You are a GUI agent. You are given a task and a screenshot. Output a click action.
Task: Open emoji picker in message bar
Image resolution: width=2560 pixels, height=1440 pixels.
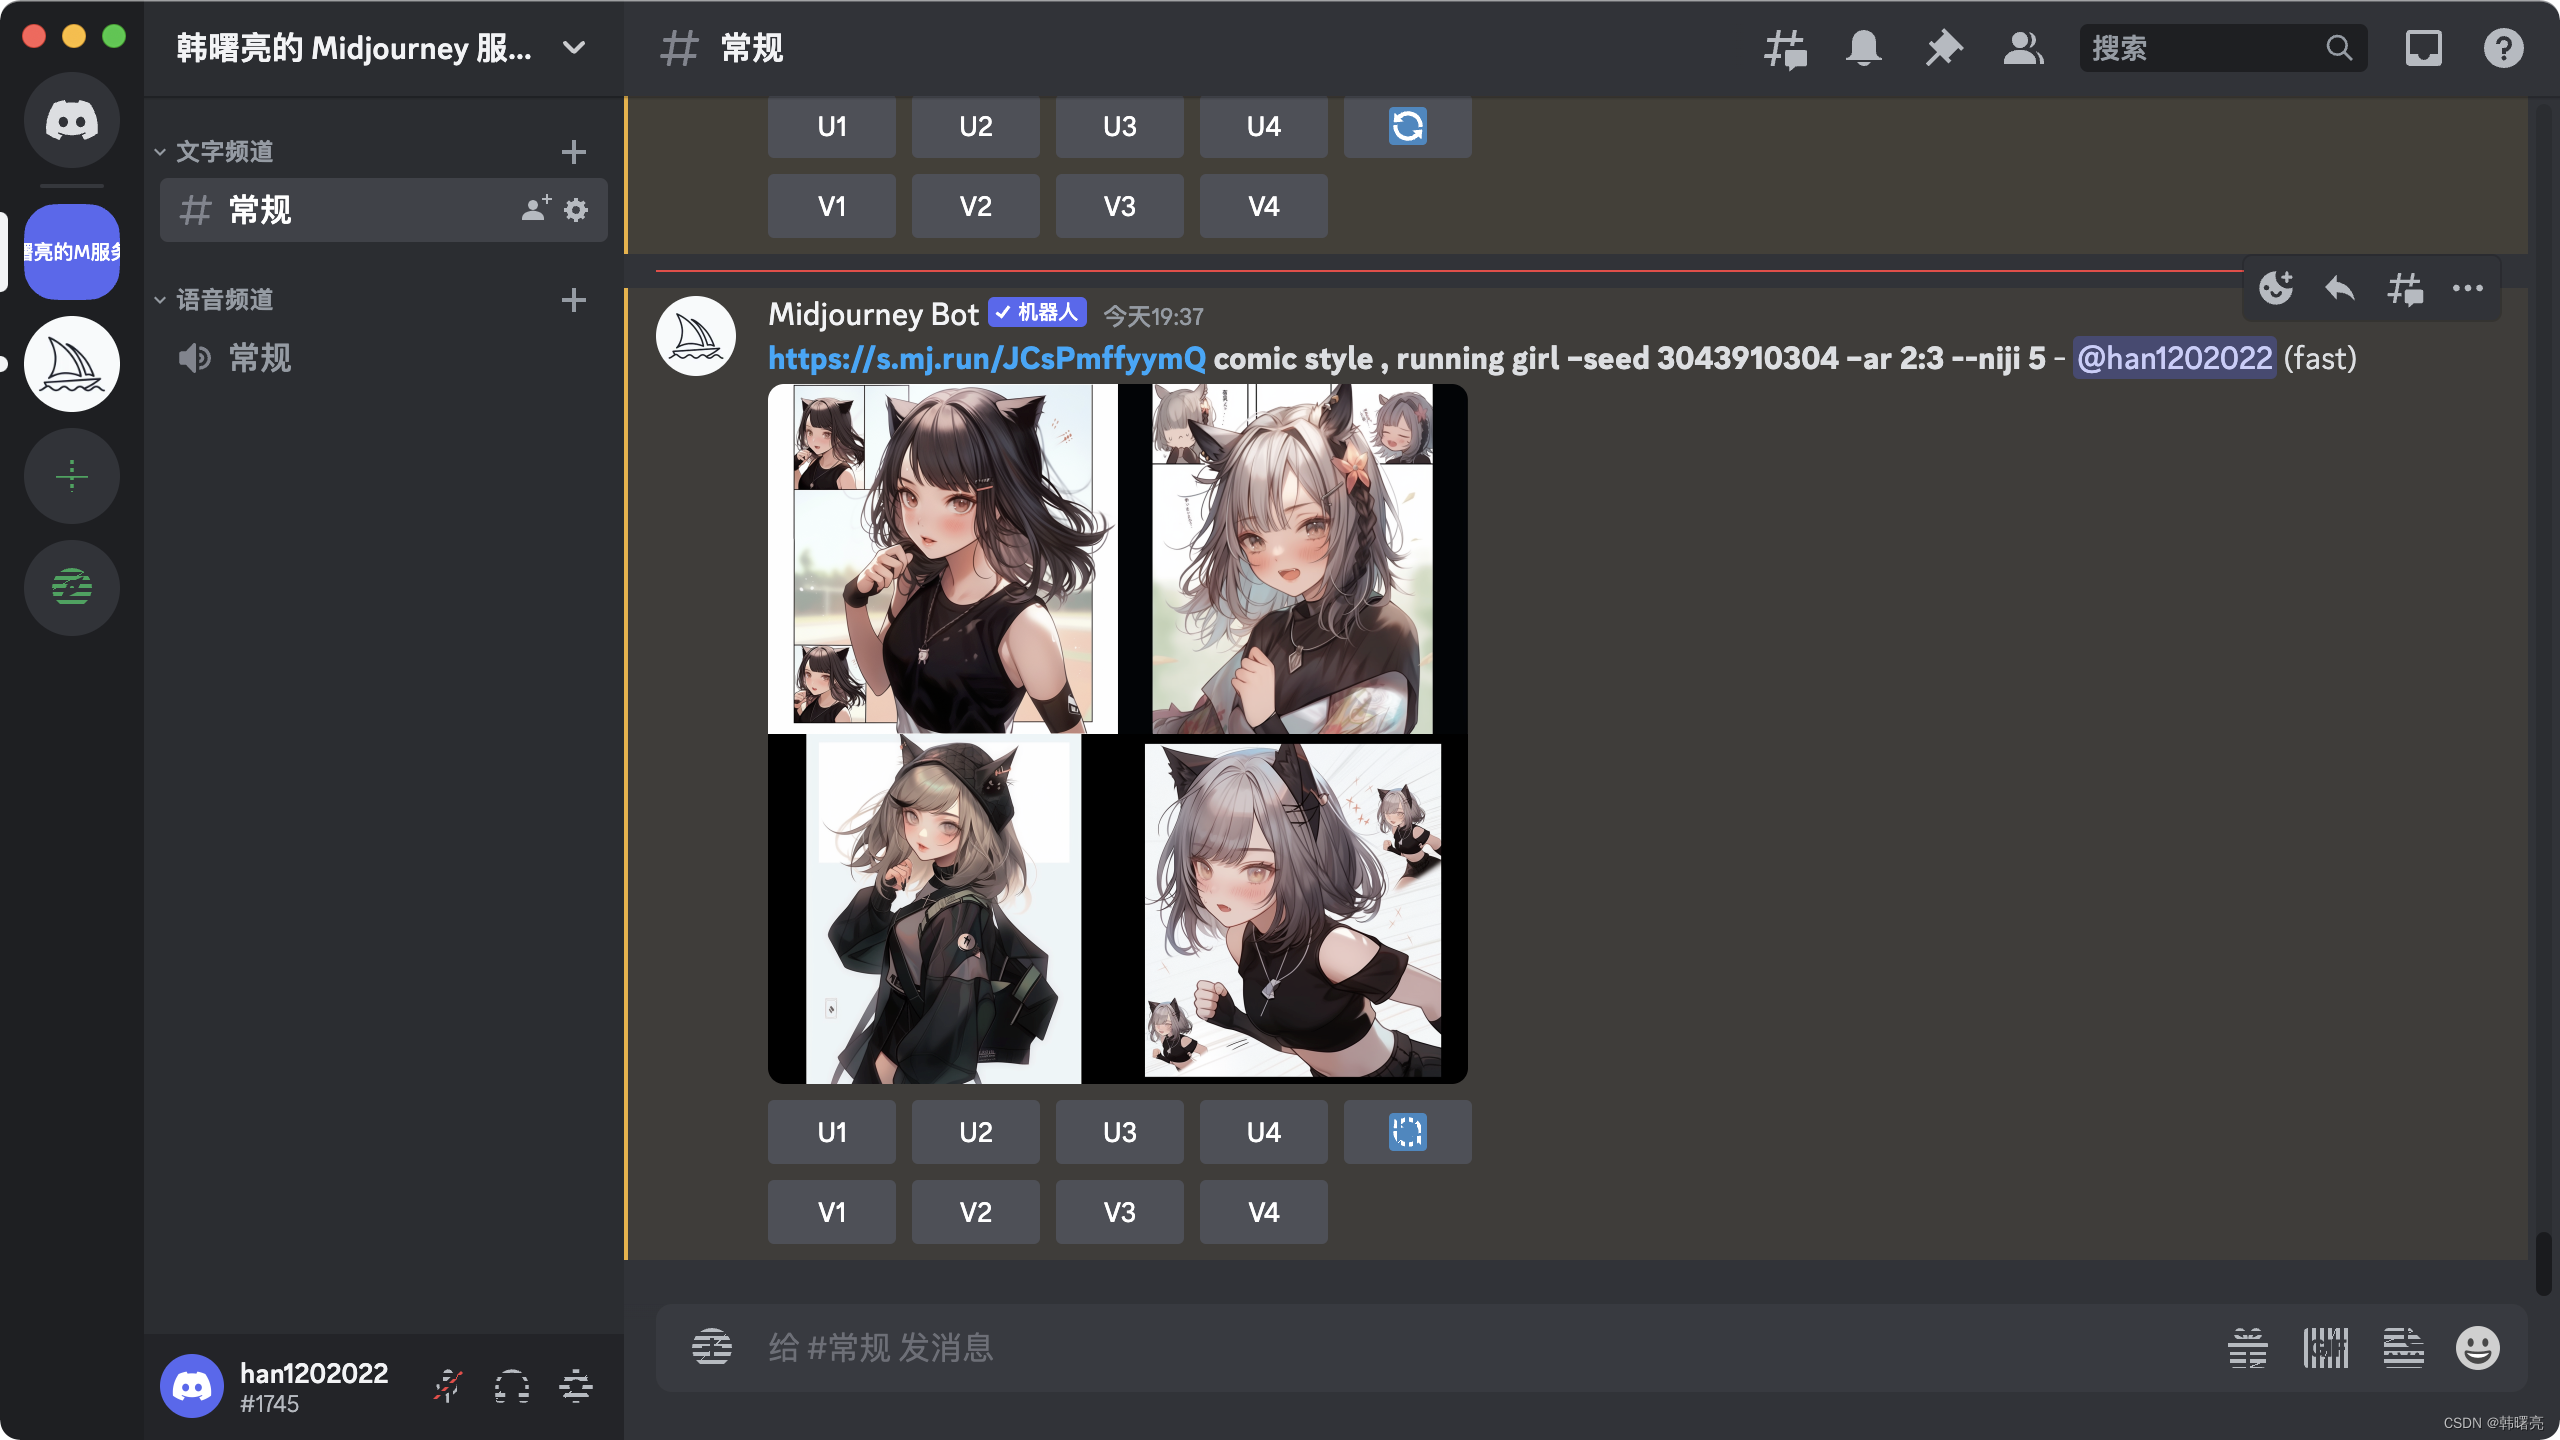coord(2477,1348)
